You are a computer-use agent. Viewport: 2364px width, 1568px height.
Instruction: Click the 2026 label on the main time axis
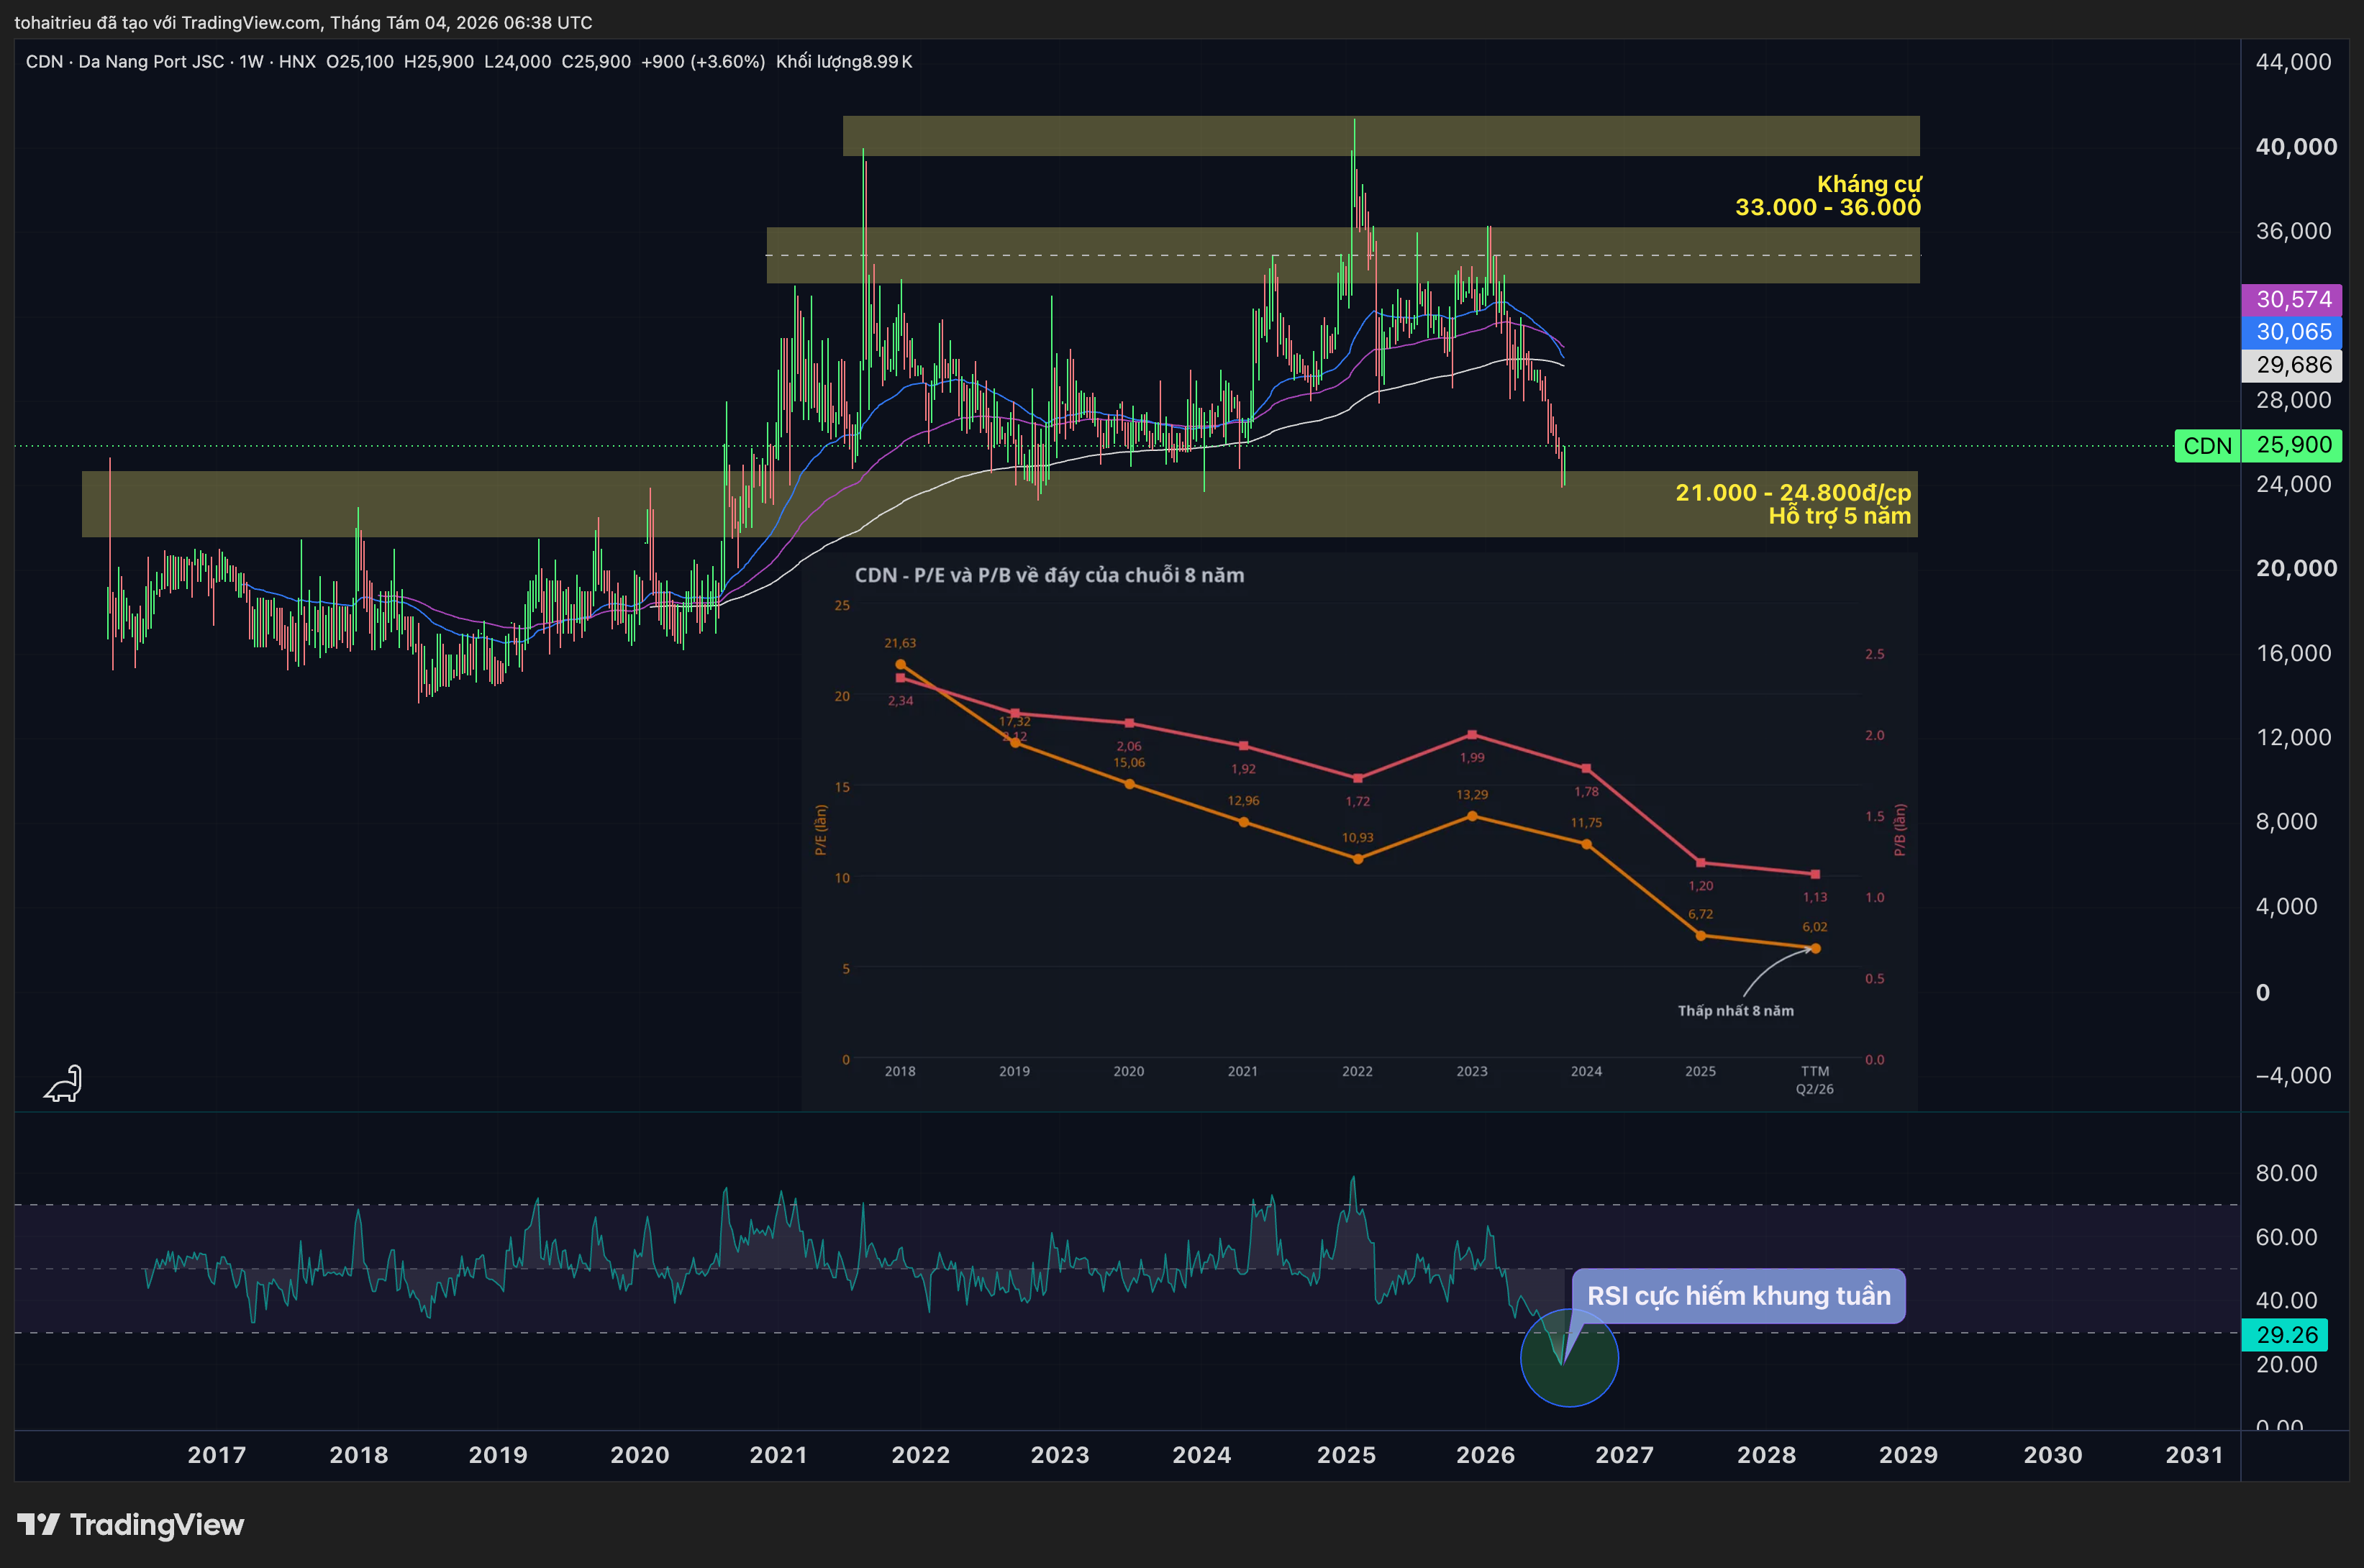pos(1485,1455)
